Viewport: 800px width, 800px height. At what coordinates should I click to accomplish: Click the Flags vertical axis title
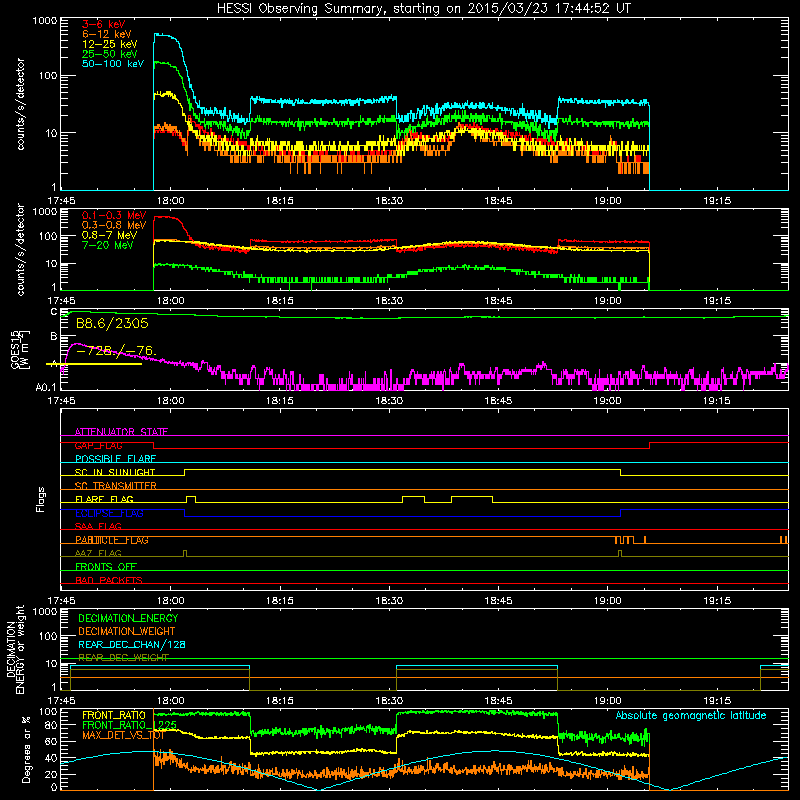click(41, 499)
